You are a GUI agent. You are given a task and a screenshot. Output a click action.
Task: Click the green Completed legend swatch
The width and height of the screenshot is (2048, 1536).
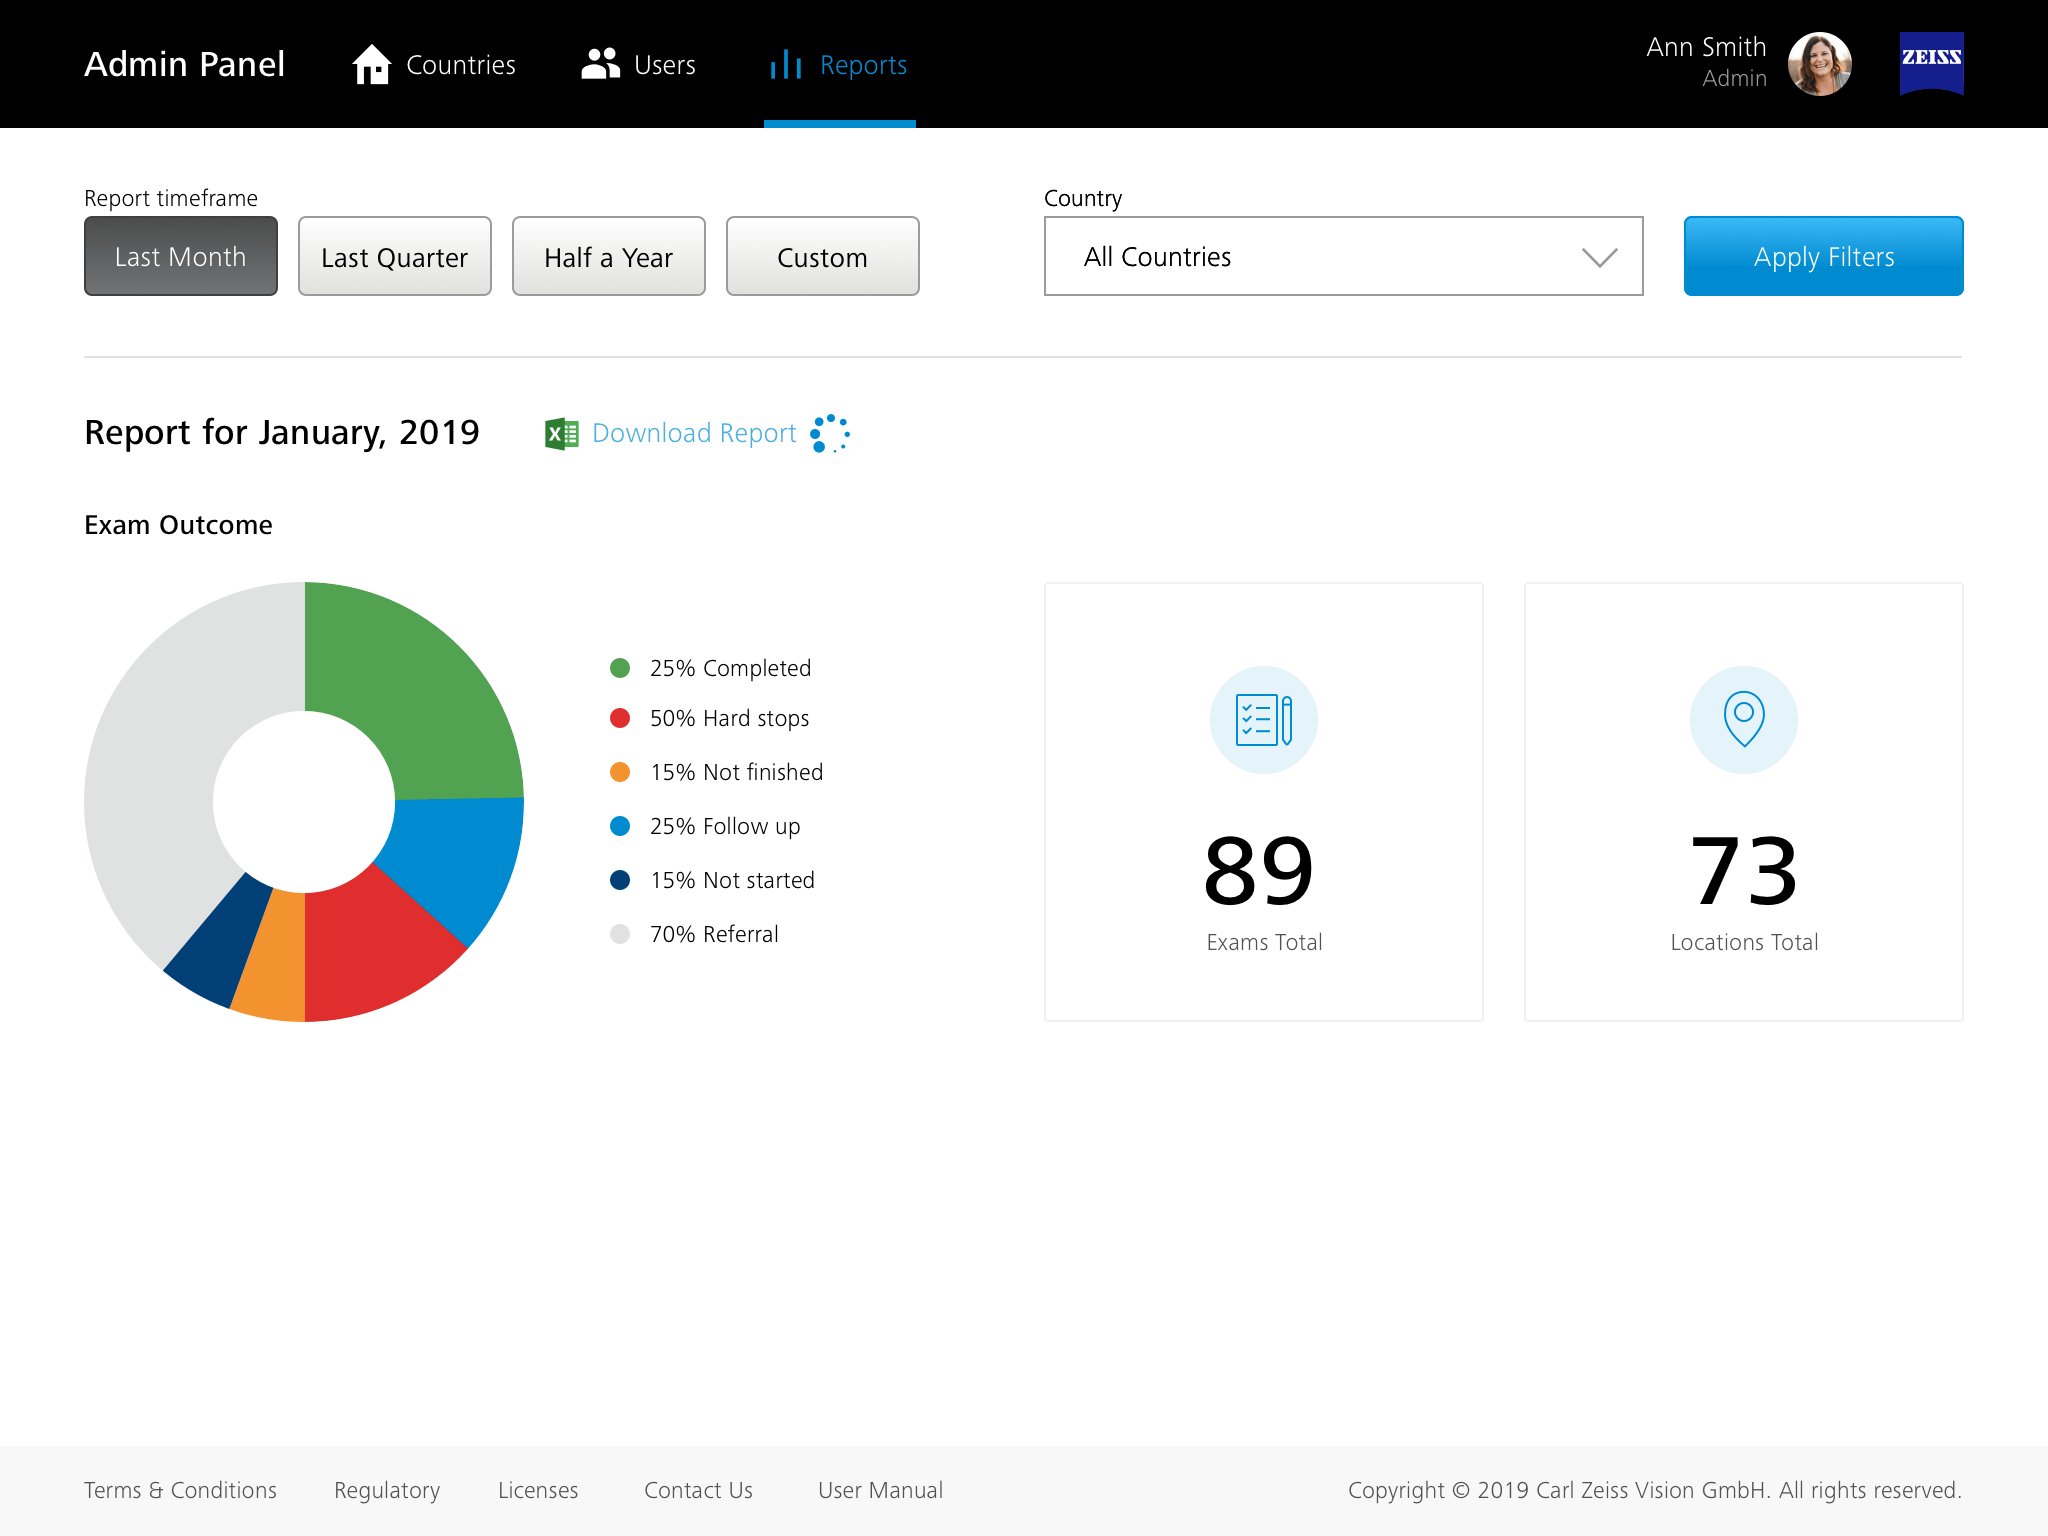tap(620, 668)
